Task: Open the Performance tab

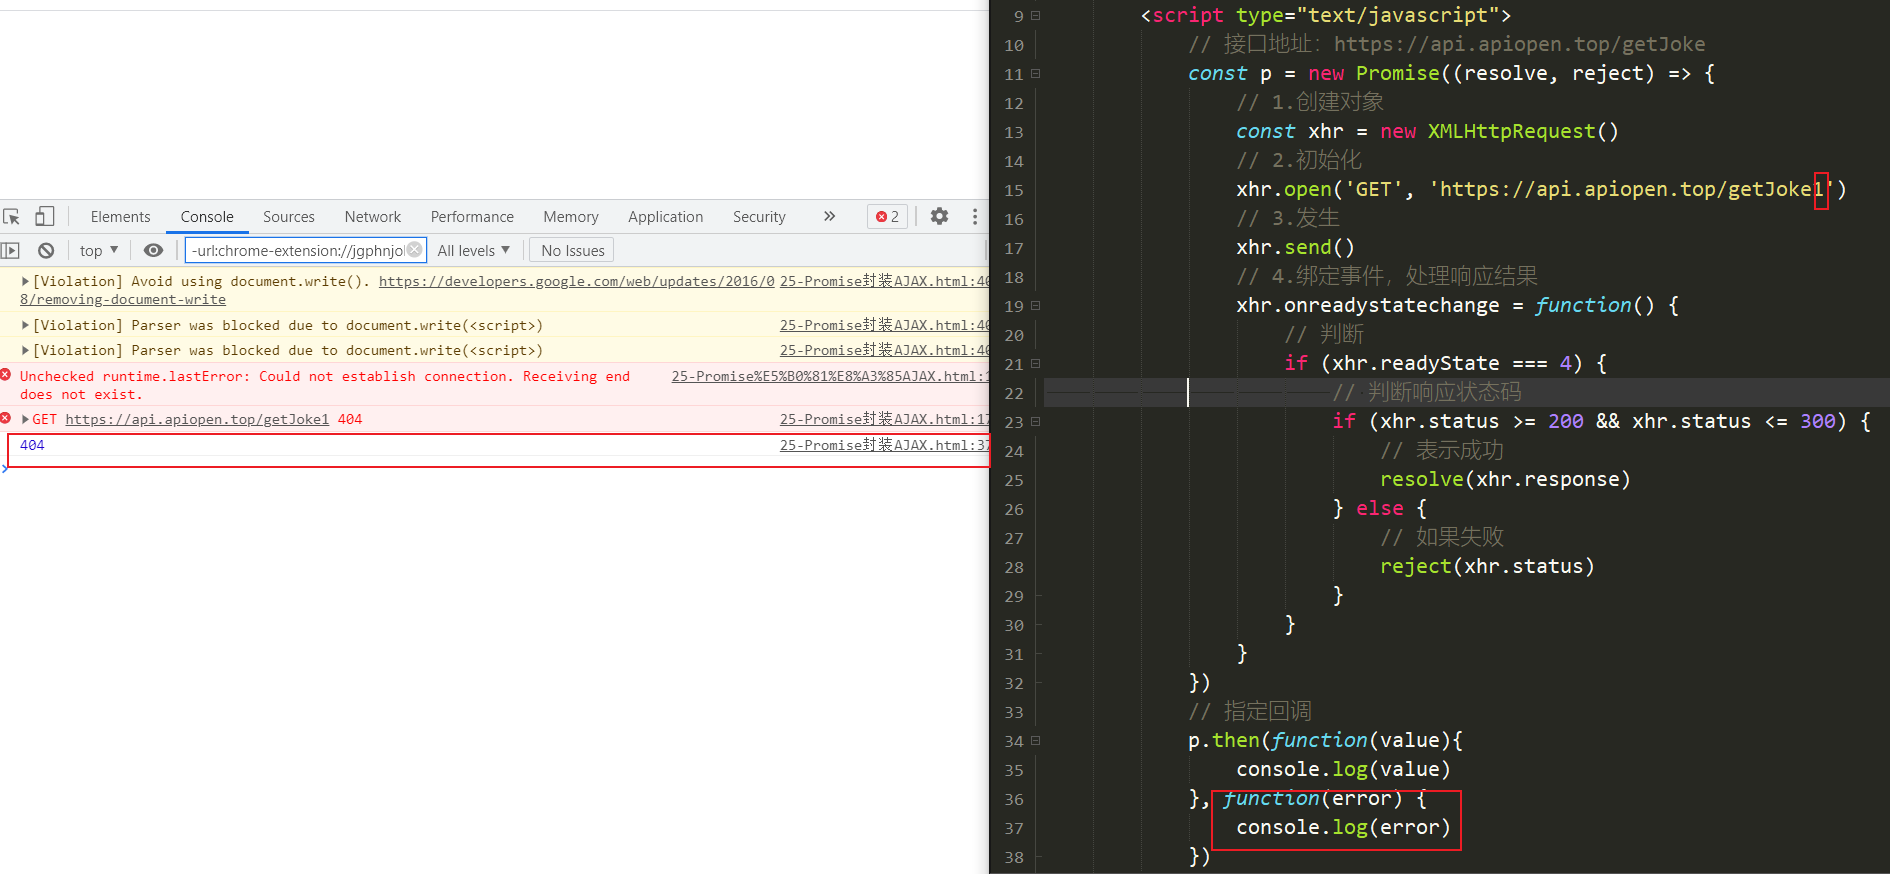Action: pos(472,216)
